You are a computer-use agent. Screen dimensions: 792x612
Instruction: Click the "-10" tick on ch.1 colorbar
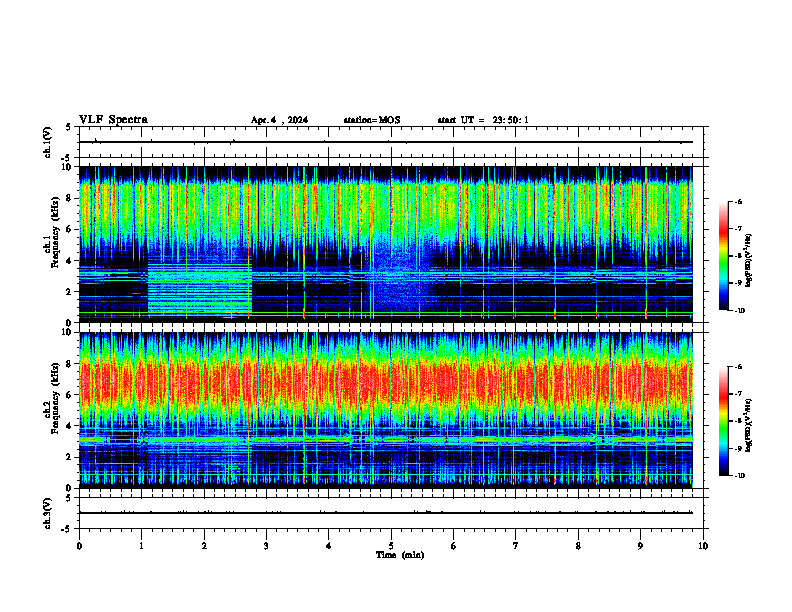coord(739,311)
